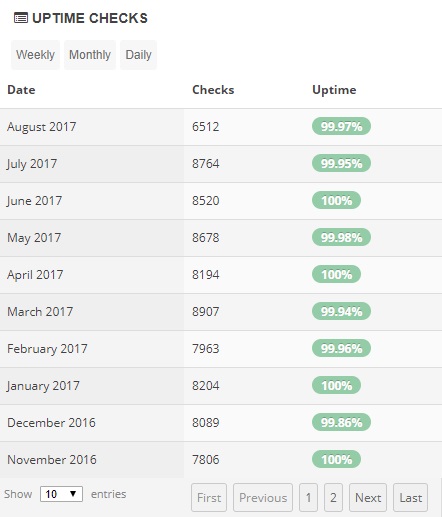This screenshot has height=517, width=442.
Task: Select the March 2017 row
Action: pos(221,312)
